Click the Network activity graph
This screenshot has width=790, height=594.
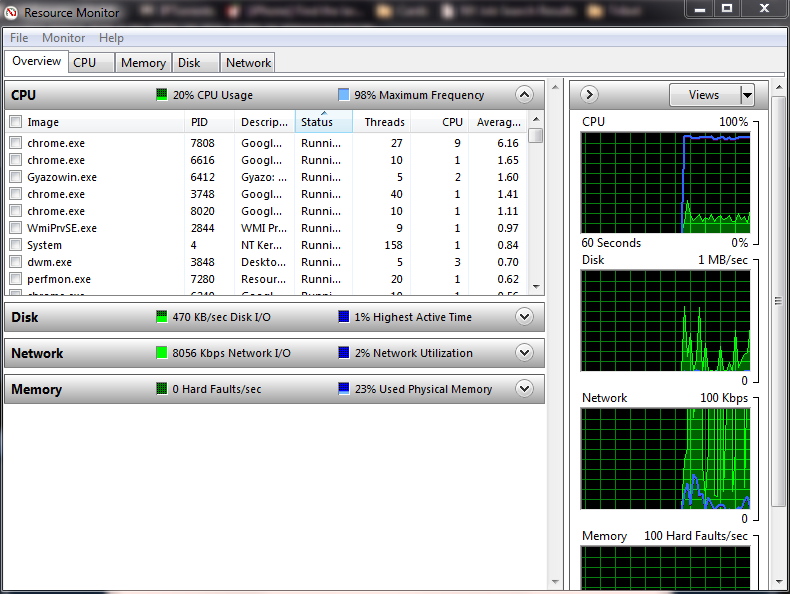tap(666, 458)
